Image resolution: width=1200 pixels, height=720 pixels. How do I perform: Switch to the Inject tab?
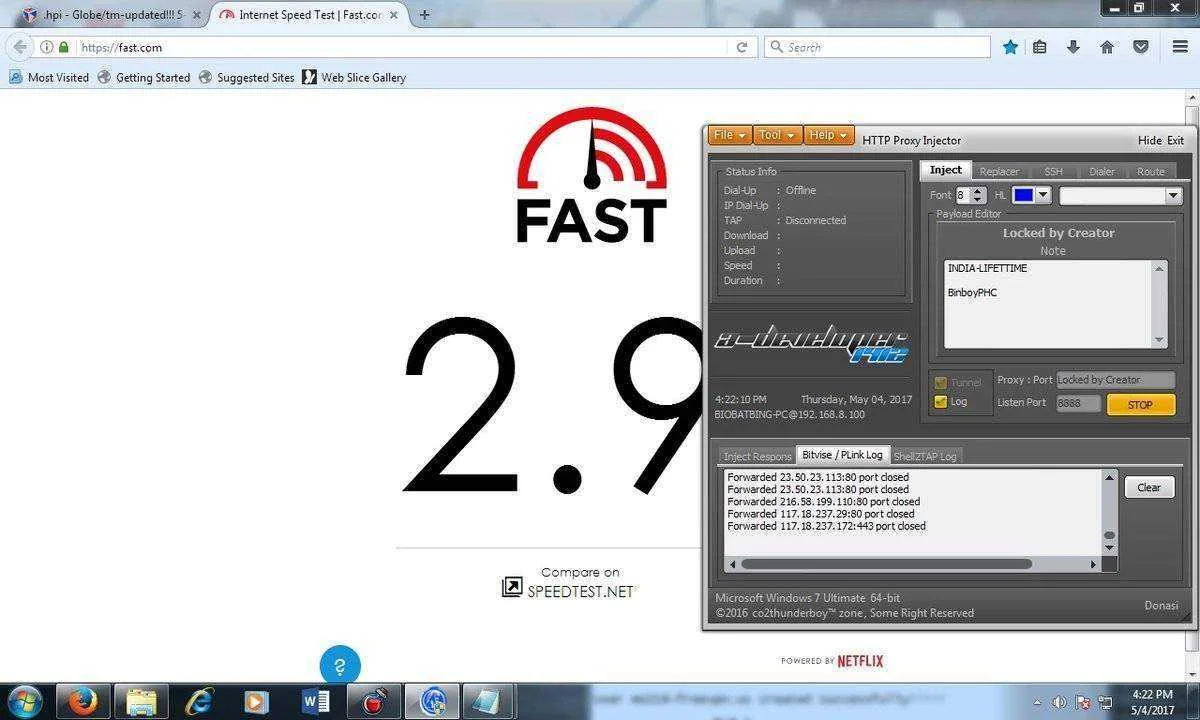coord(945,170)
